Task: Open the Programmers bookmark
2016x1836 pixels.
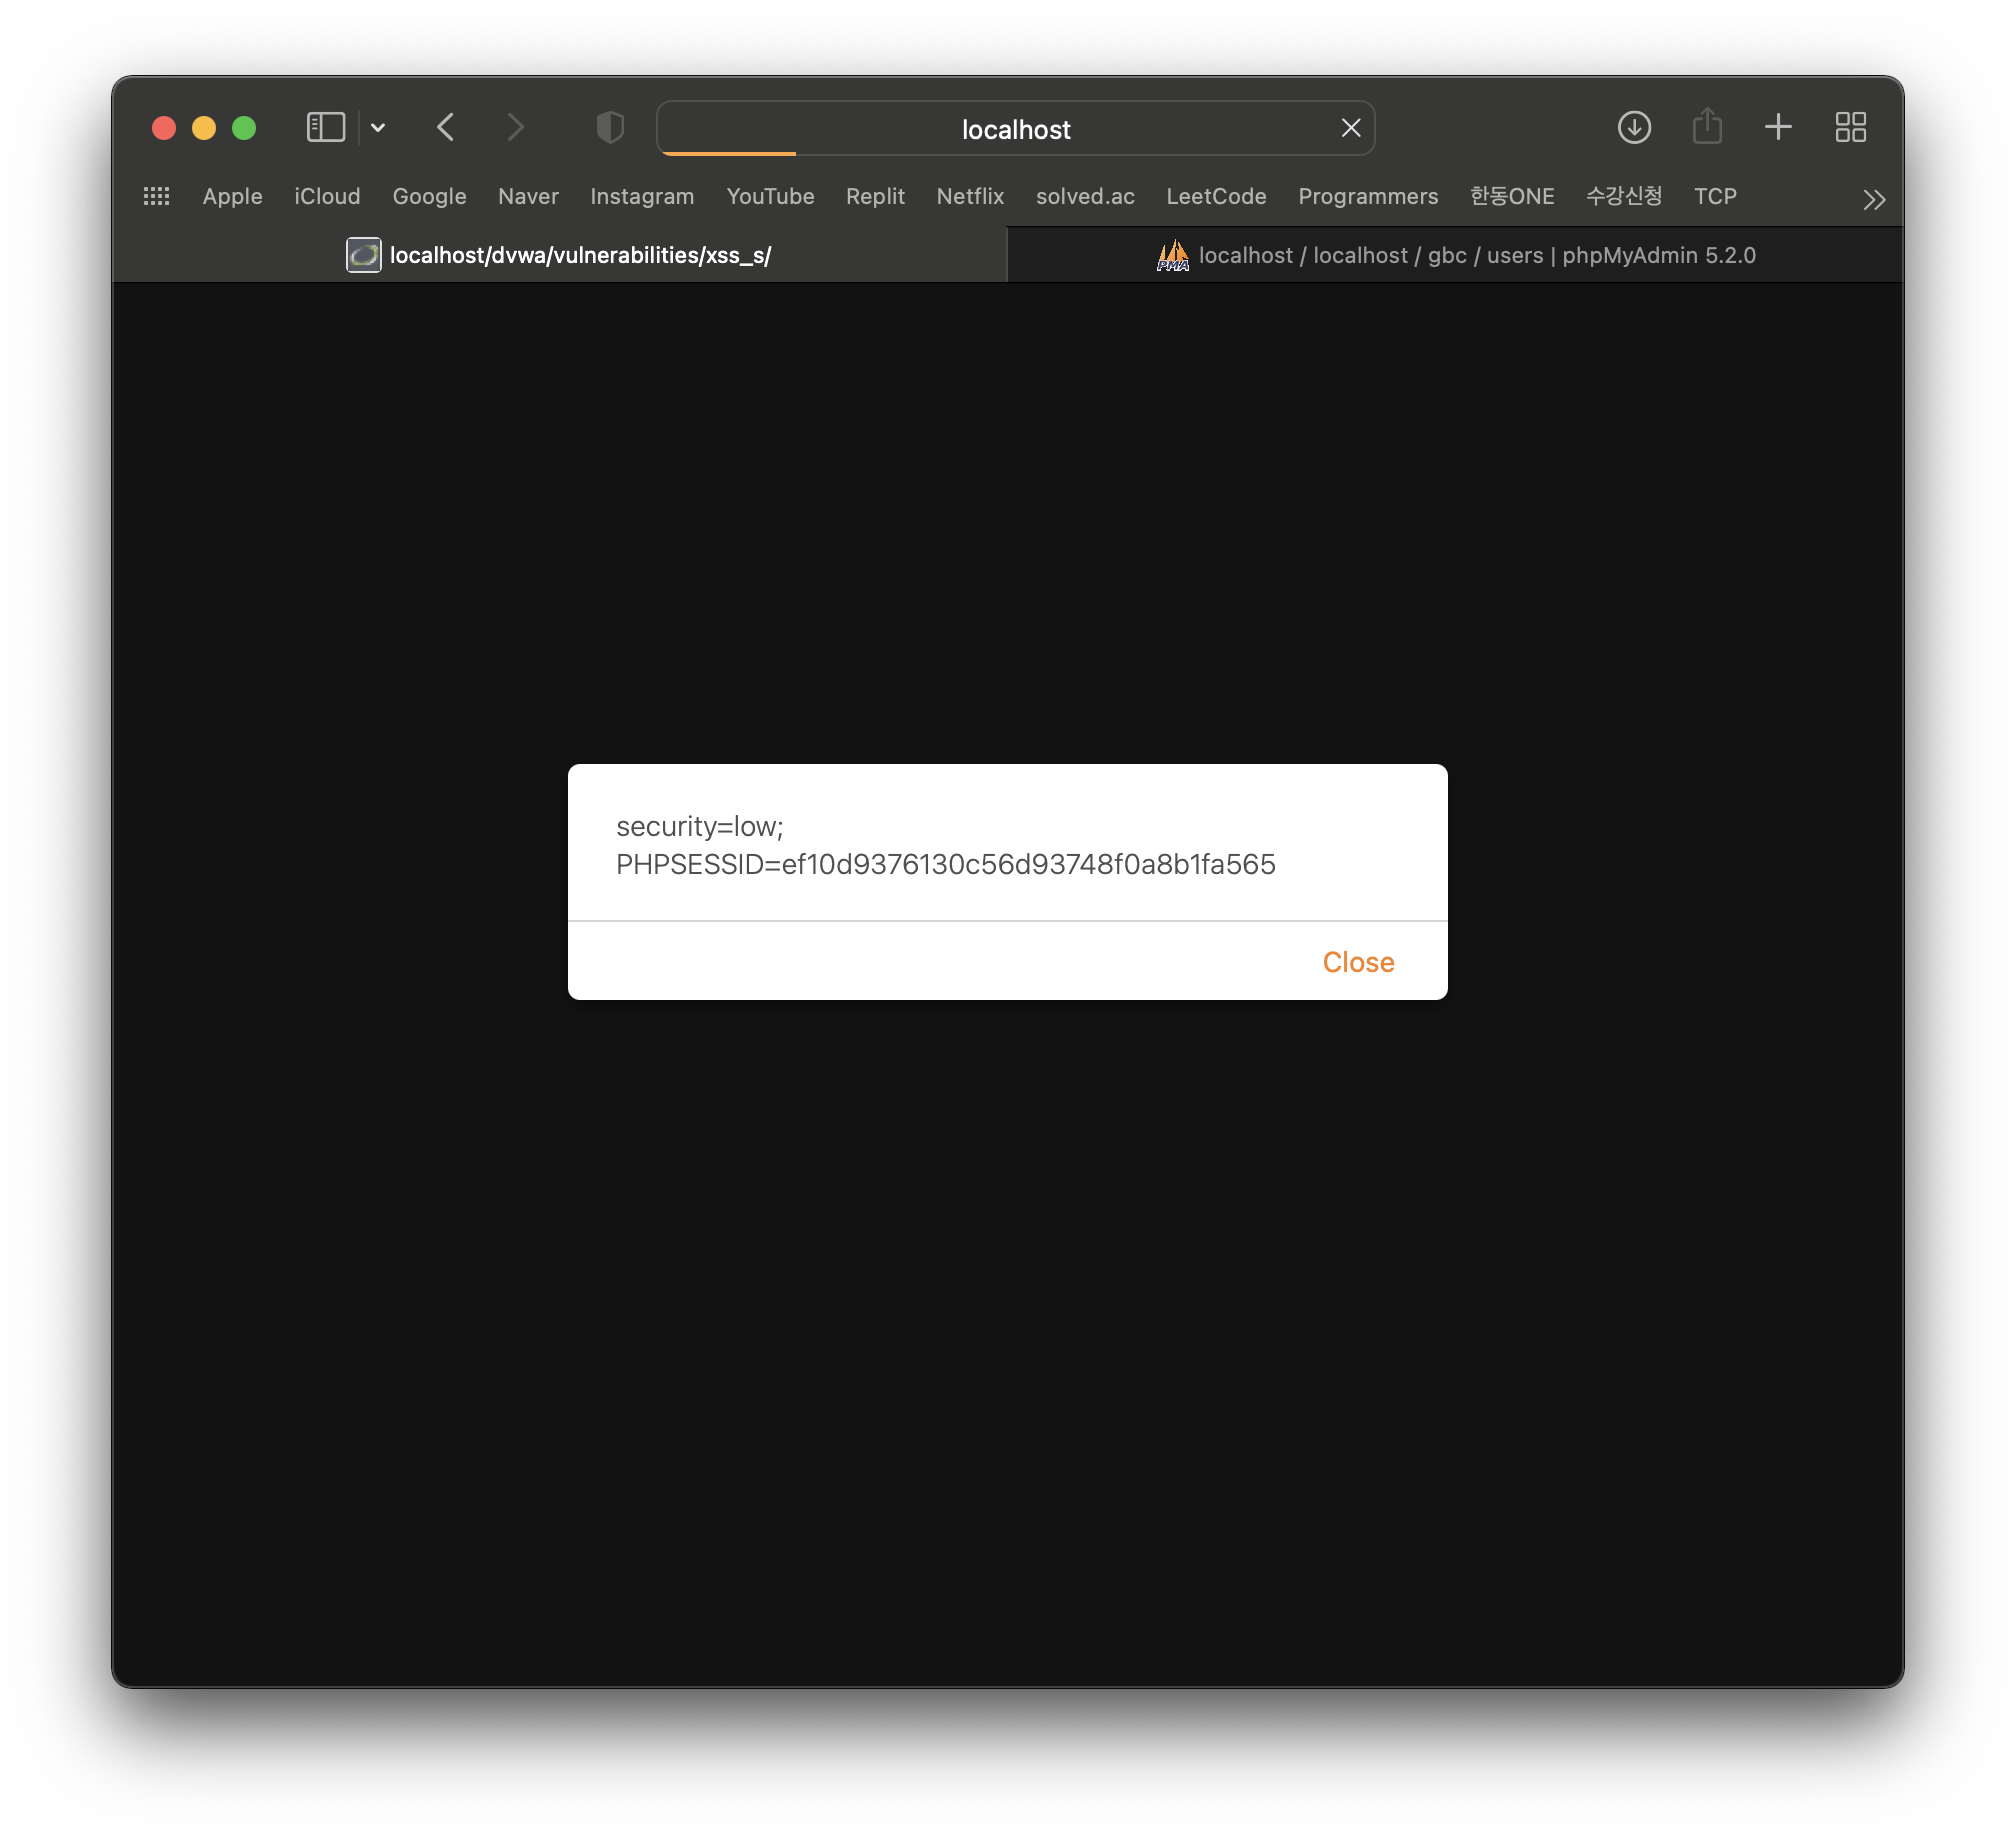Action: pyautogui.click(x=1368, y=196)
